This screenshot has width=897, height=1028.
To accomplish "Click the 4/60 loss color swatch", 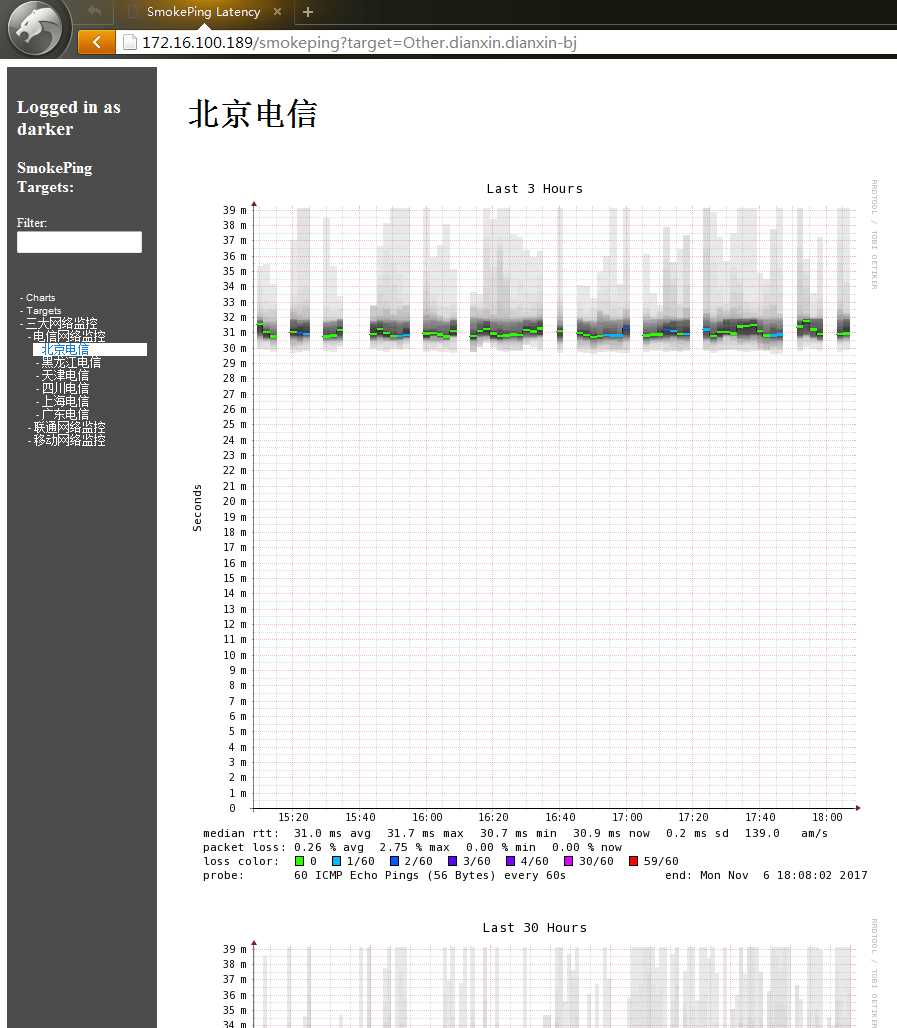I will pyautogui.click(x=510, y=861).
